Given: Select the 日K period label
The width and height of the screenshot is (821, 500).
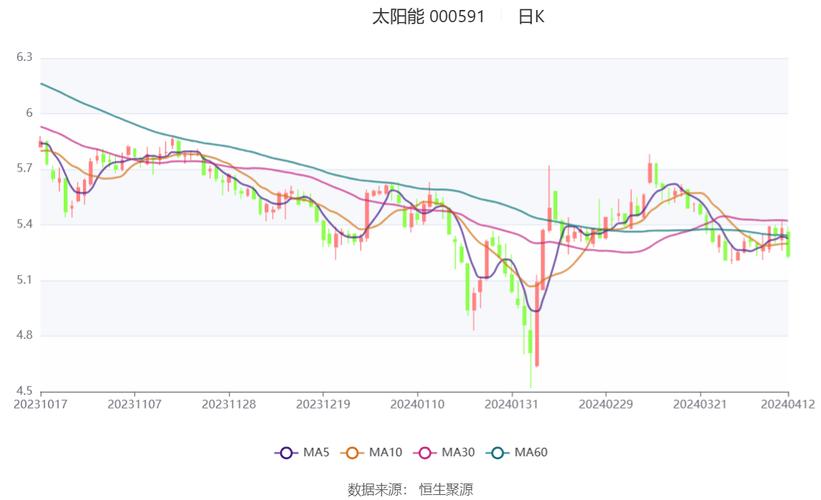Looking at the screenshot, I should tap(531, 17).
